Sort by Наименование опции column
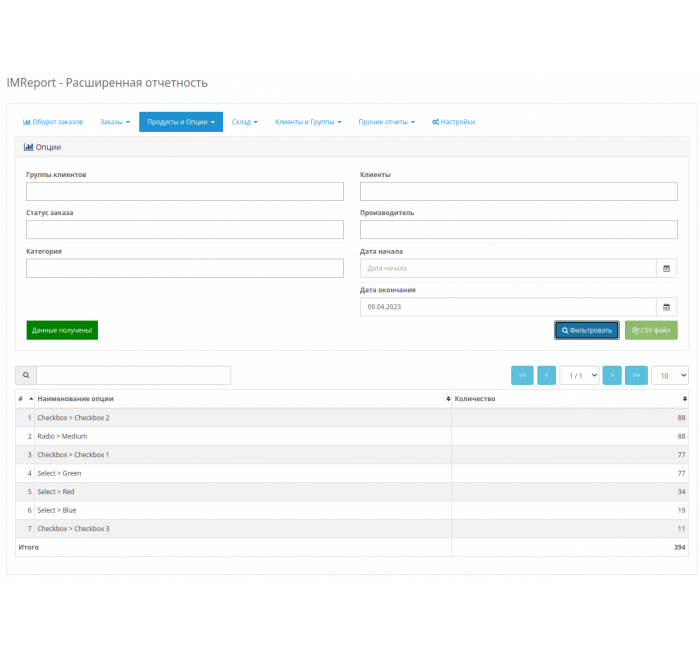 click(x=243, y=399)
